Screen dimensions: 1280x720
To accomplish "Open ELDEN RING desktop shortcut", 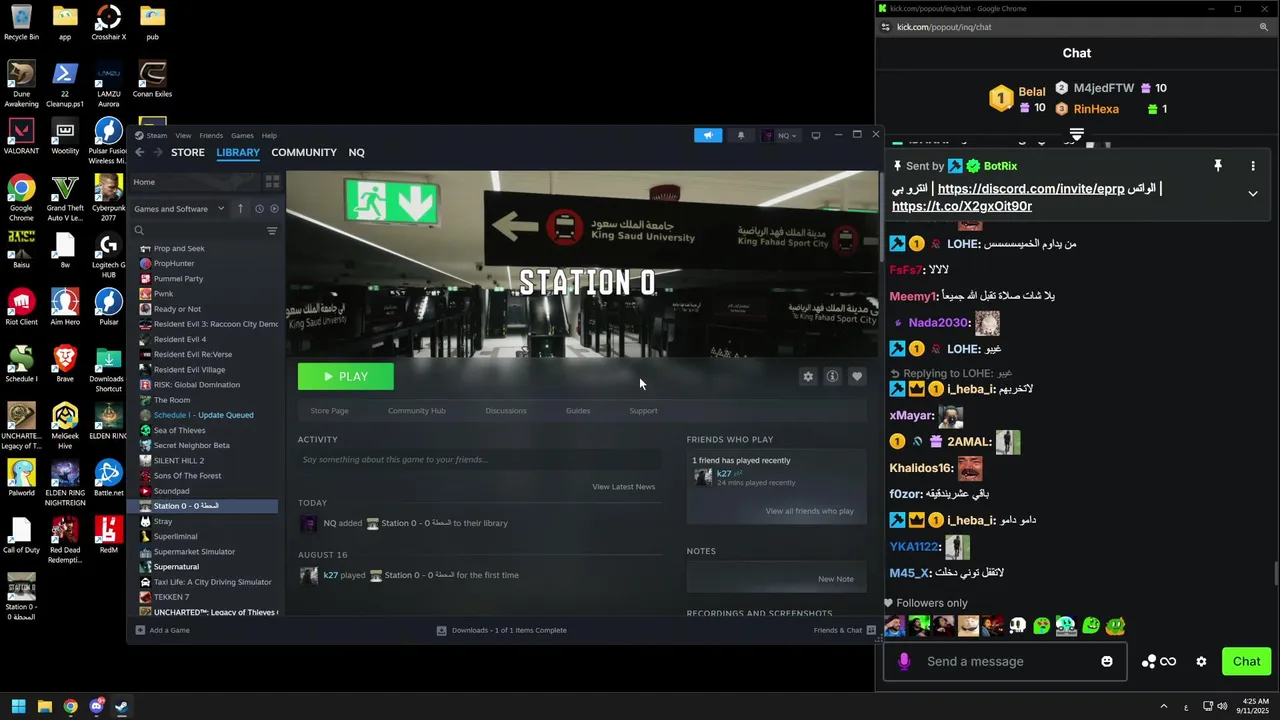I will pos(108,421).
